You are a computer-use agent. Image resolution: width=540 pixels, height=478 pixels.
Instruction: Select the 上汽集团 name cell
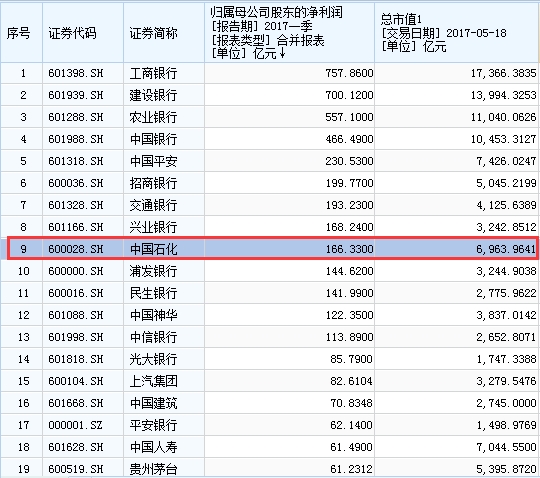(153, 381)
